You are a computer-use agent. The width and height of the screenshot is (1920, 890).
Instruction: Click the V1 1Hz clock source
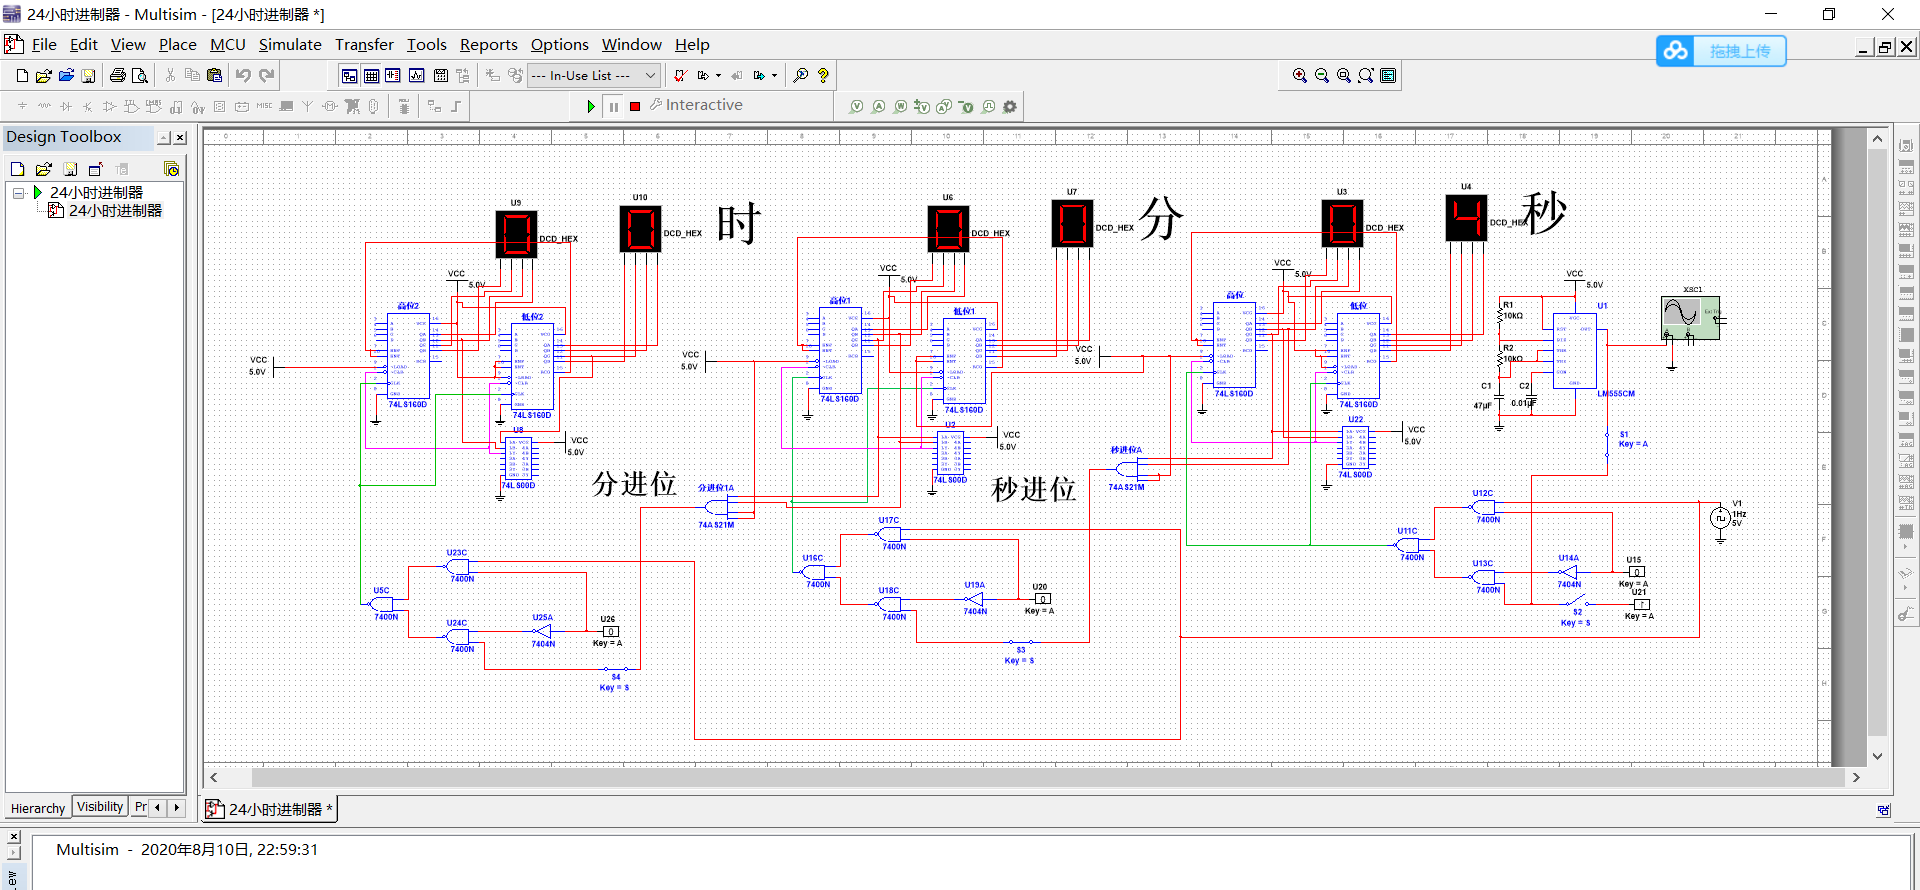1720,518
